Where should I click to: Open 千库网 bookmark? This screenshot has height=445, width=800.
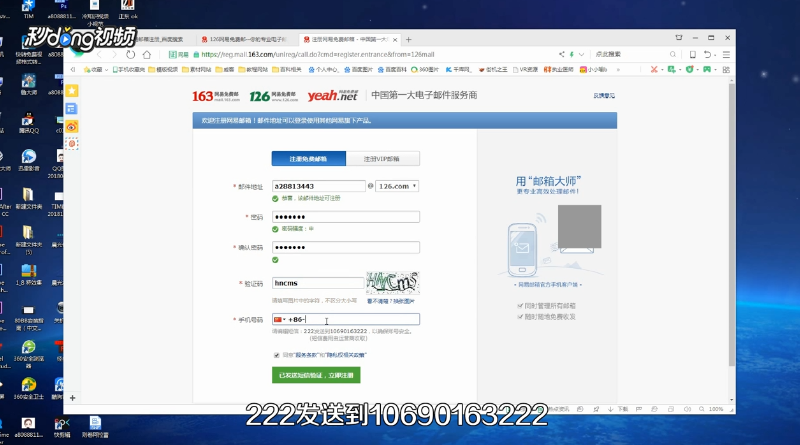(x=459, y=69)
